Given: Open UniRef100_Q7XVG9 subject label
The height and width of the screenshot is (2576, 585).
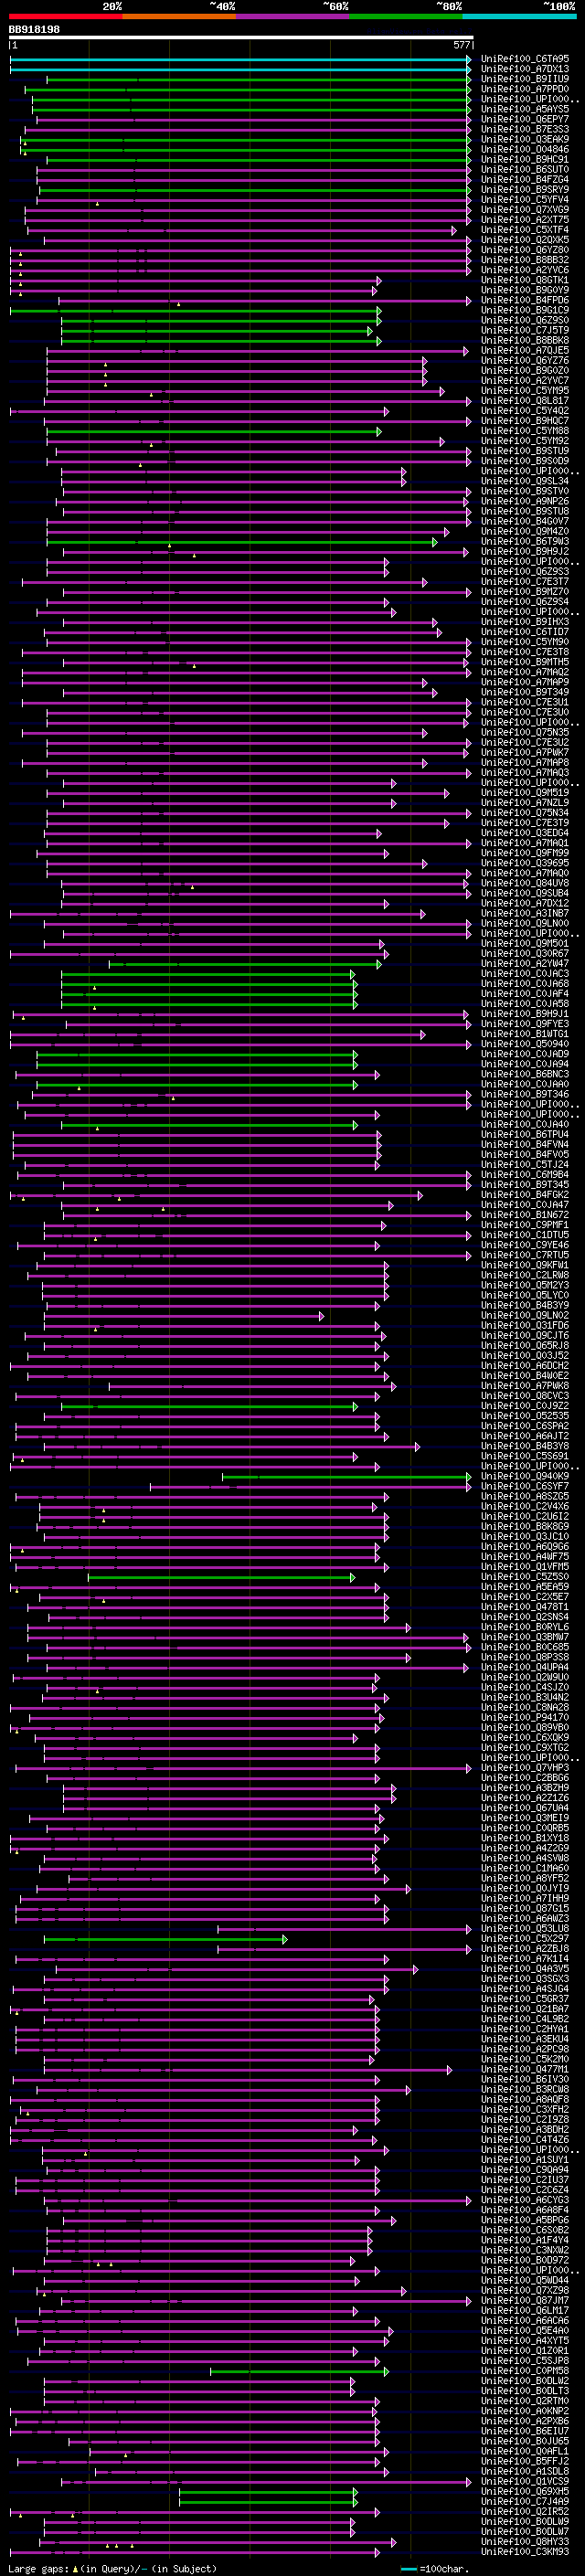Looking at the screenshot, I should point(525,210).
